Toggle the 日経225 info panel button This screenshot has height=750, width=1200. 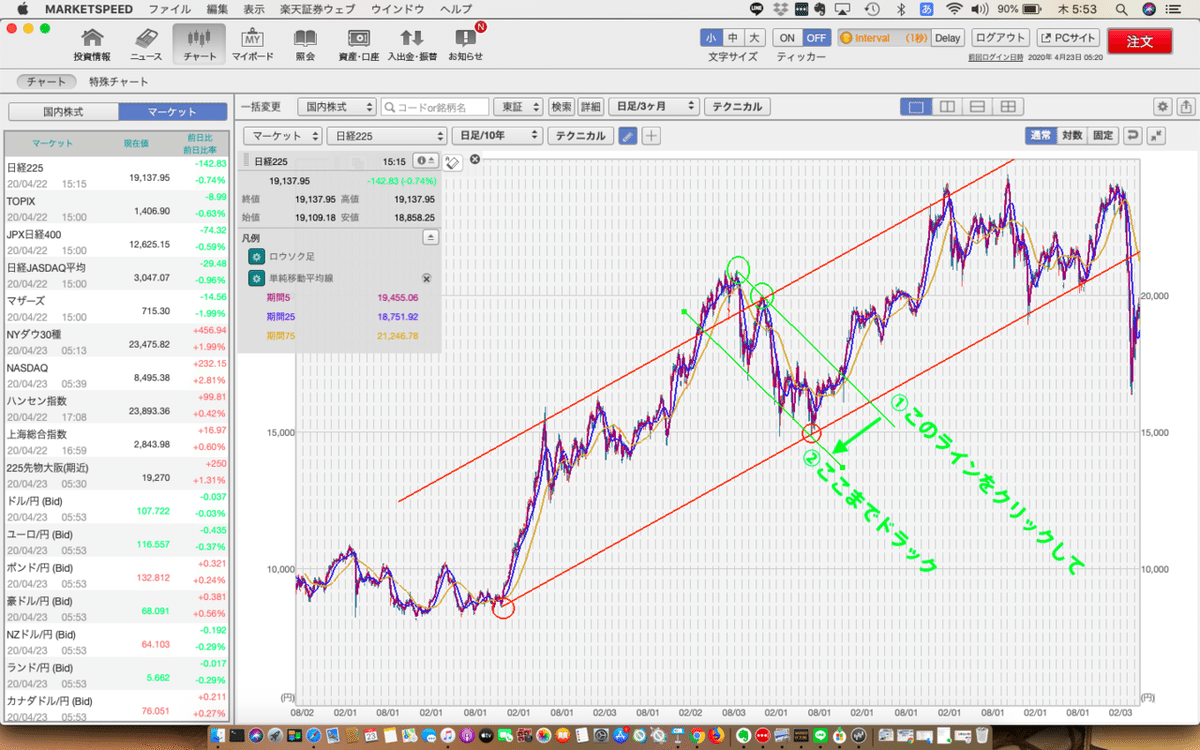pos(426,160)
